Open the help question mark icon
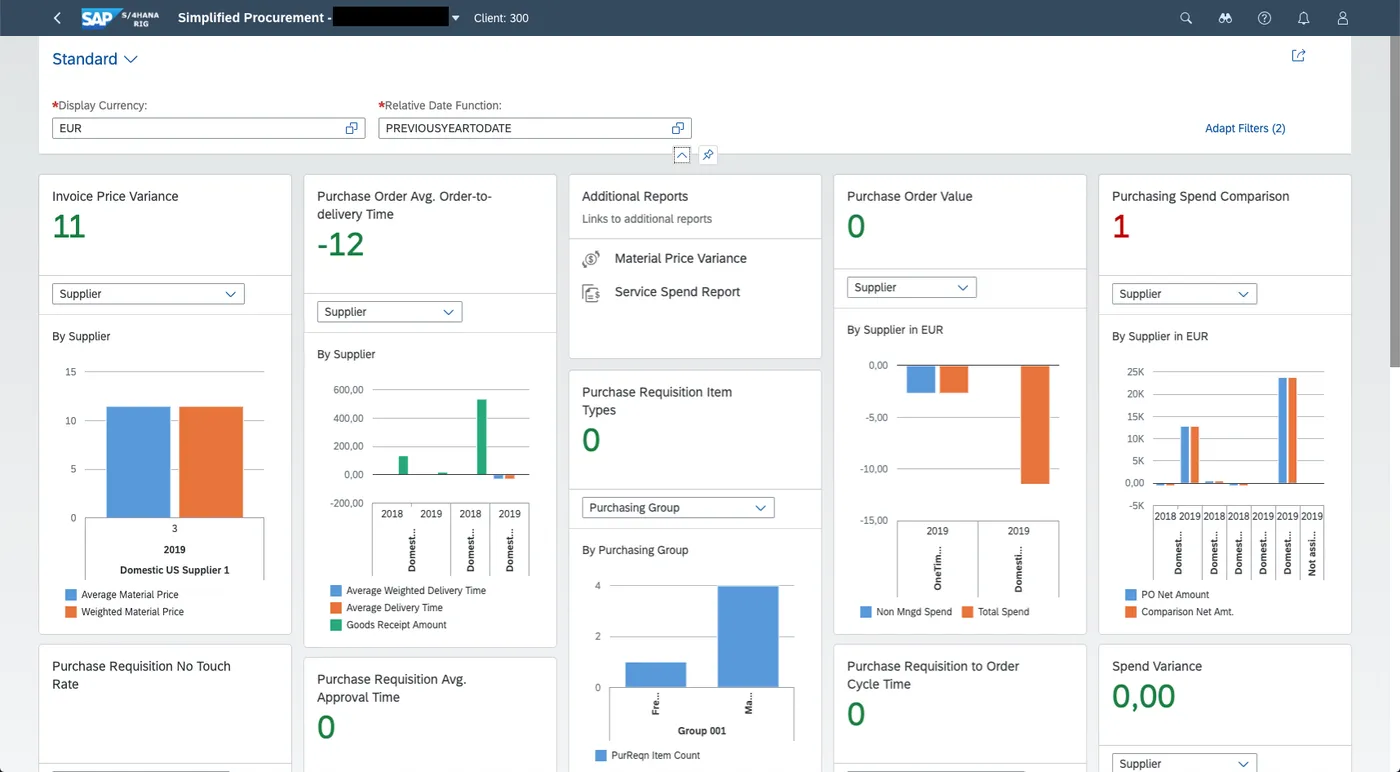This screenshot has height=772, width=1400. click(1264, 18)
